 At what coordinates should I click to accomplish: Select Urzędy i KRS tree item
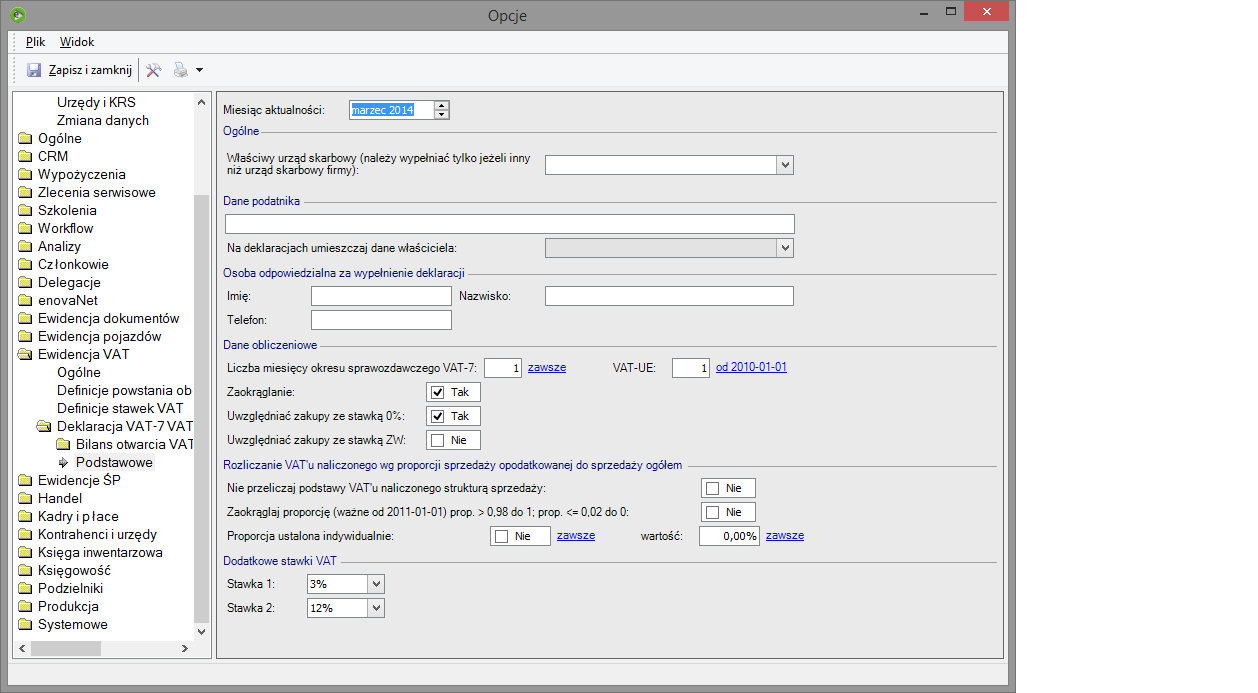tap(96, 103)
